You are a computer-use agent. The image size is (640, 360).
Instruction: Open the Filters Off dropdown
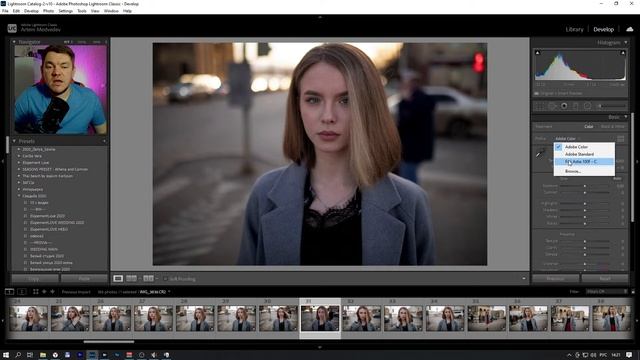[606, 291]
